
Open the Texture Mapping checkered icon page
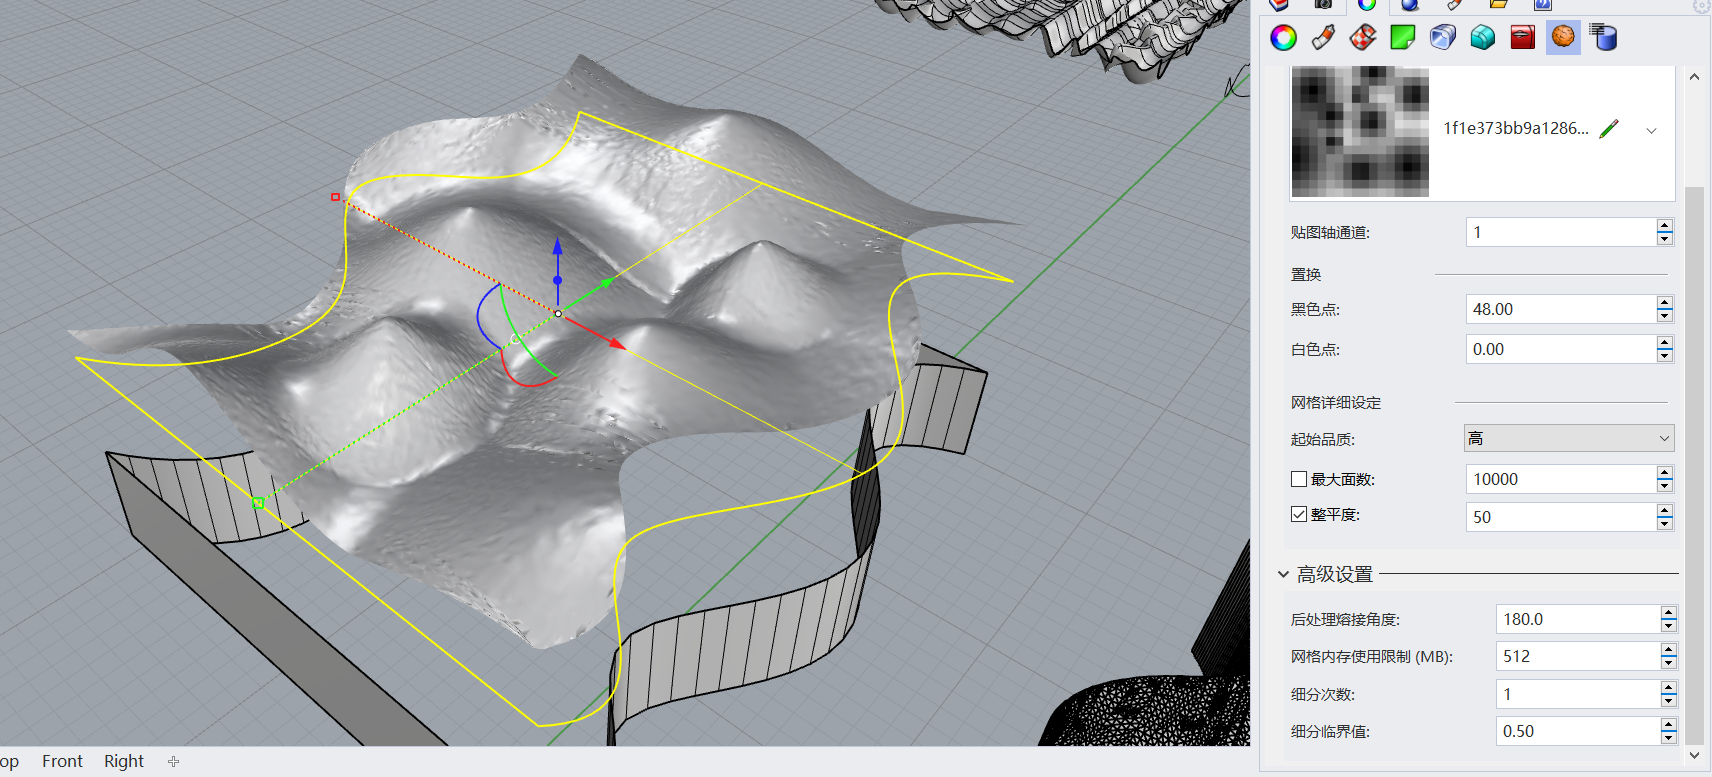1363,38
